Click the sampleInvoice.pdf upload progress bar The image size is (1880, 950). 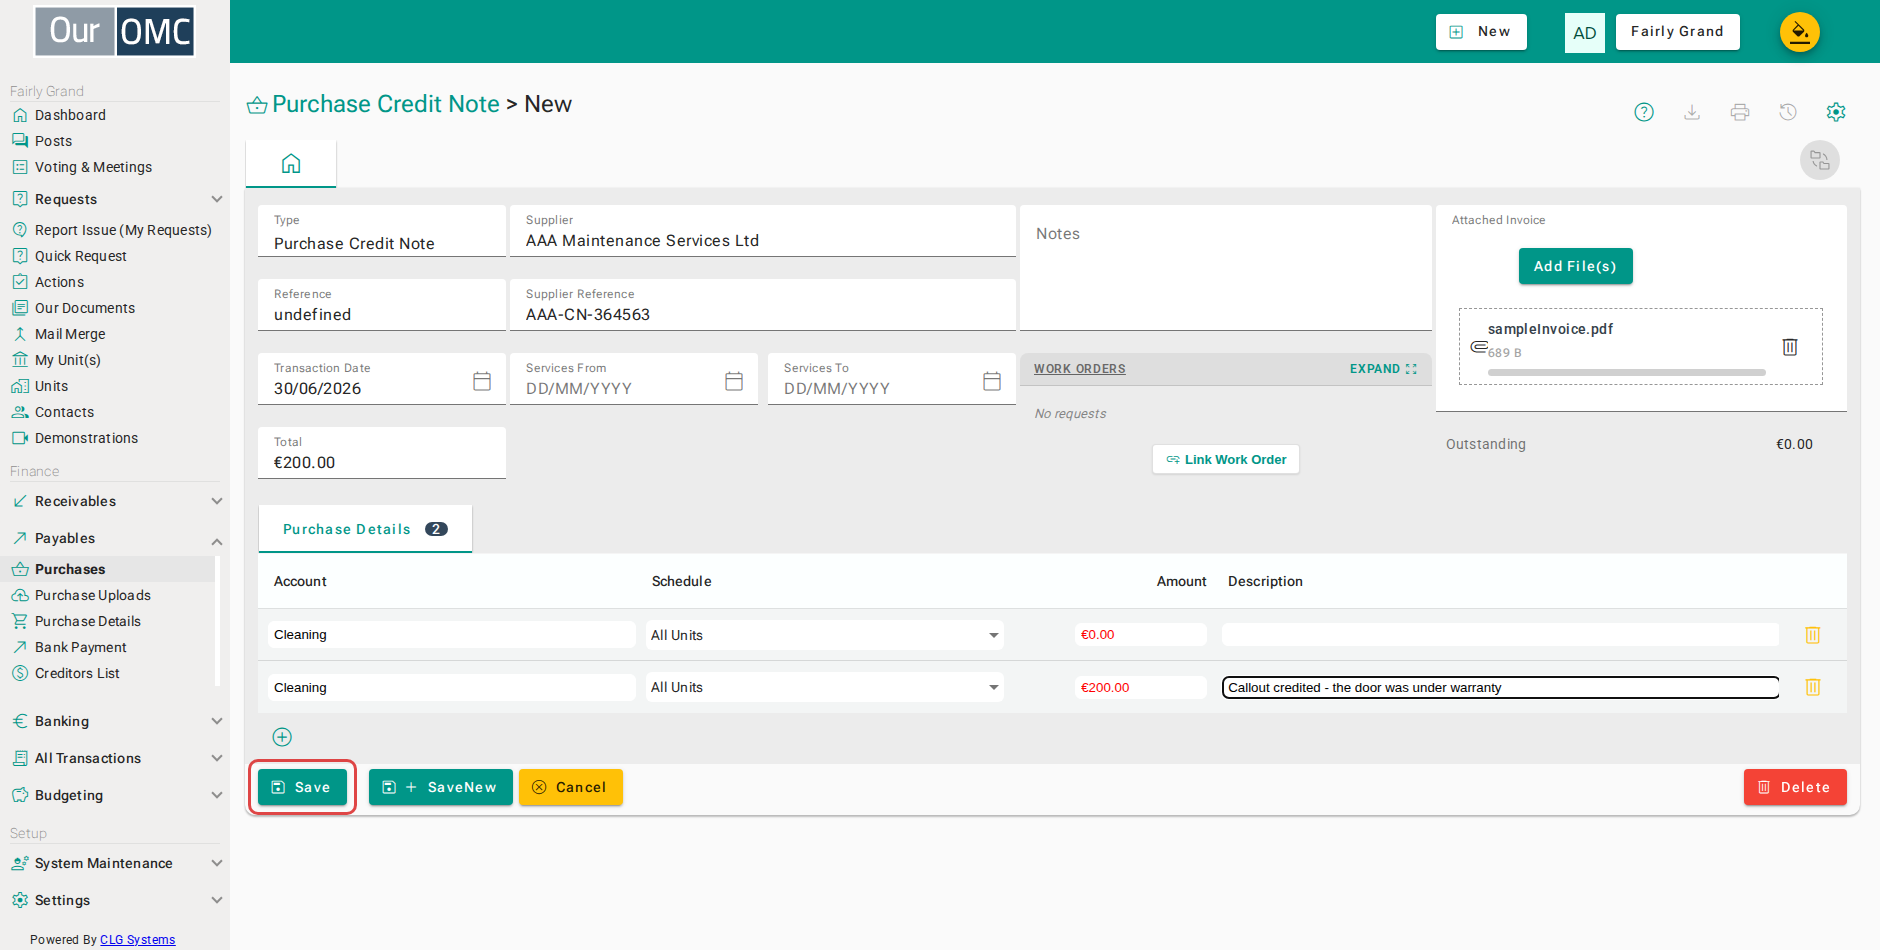pos(1626,372)
